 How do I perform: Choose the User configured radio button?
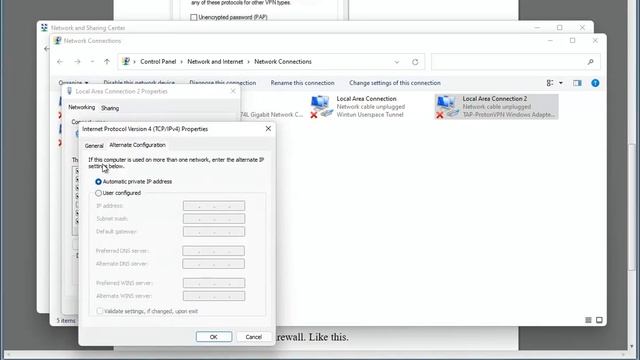pos(98,193)
